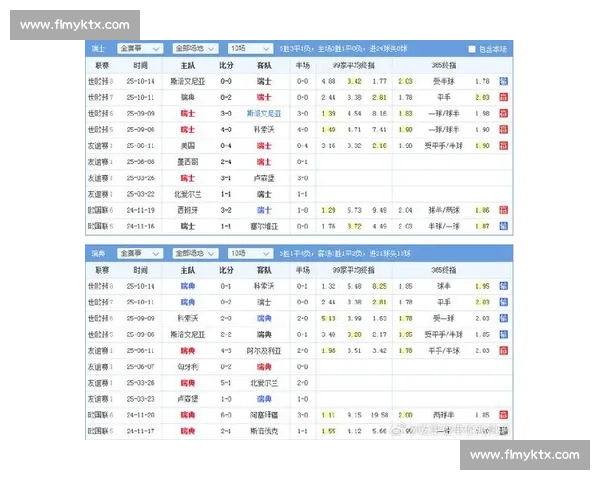Click blue result icon on 瑞士 vs 塞尔维亚 row
This screenshot has height=480, width=600.
(x=504, y=226)
